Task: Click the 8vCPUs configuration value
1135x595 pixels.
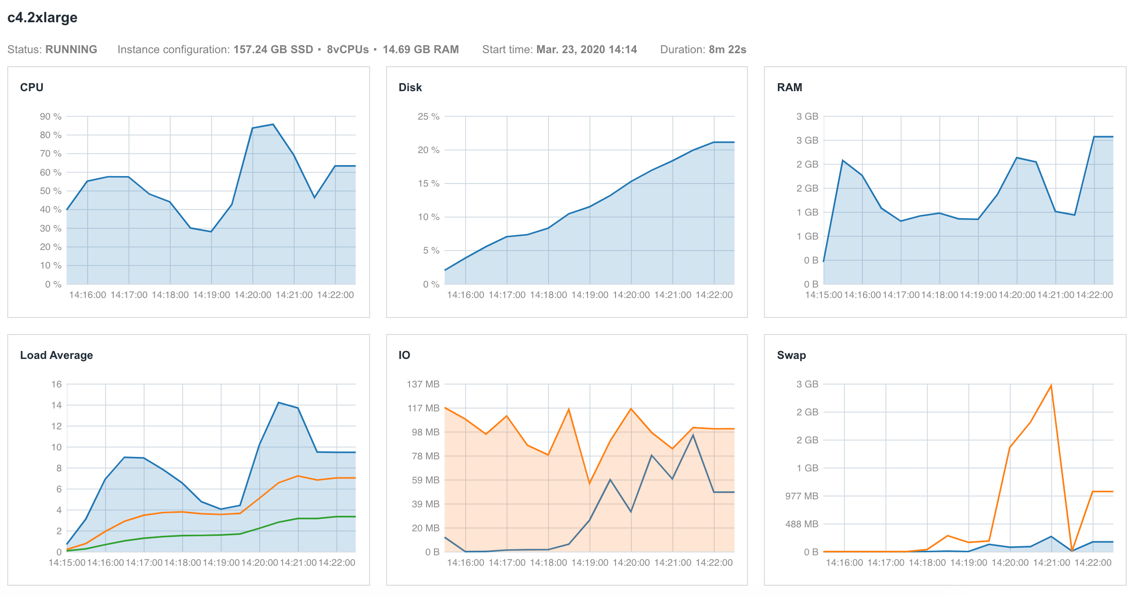Action: (x=347, y=50)
